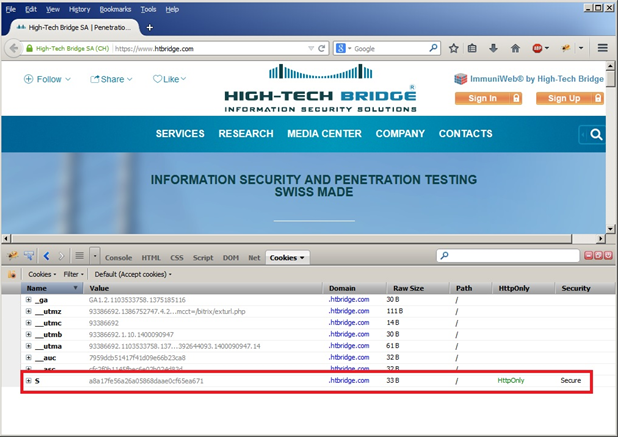This screenshot has width=620, height=438.
Task: Expand the S cookie row
Action: [29, 381]
